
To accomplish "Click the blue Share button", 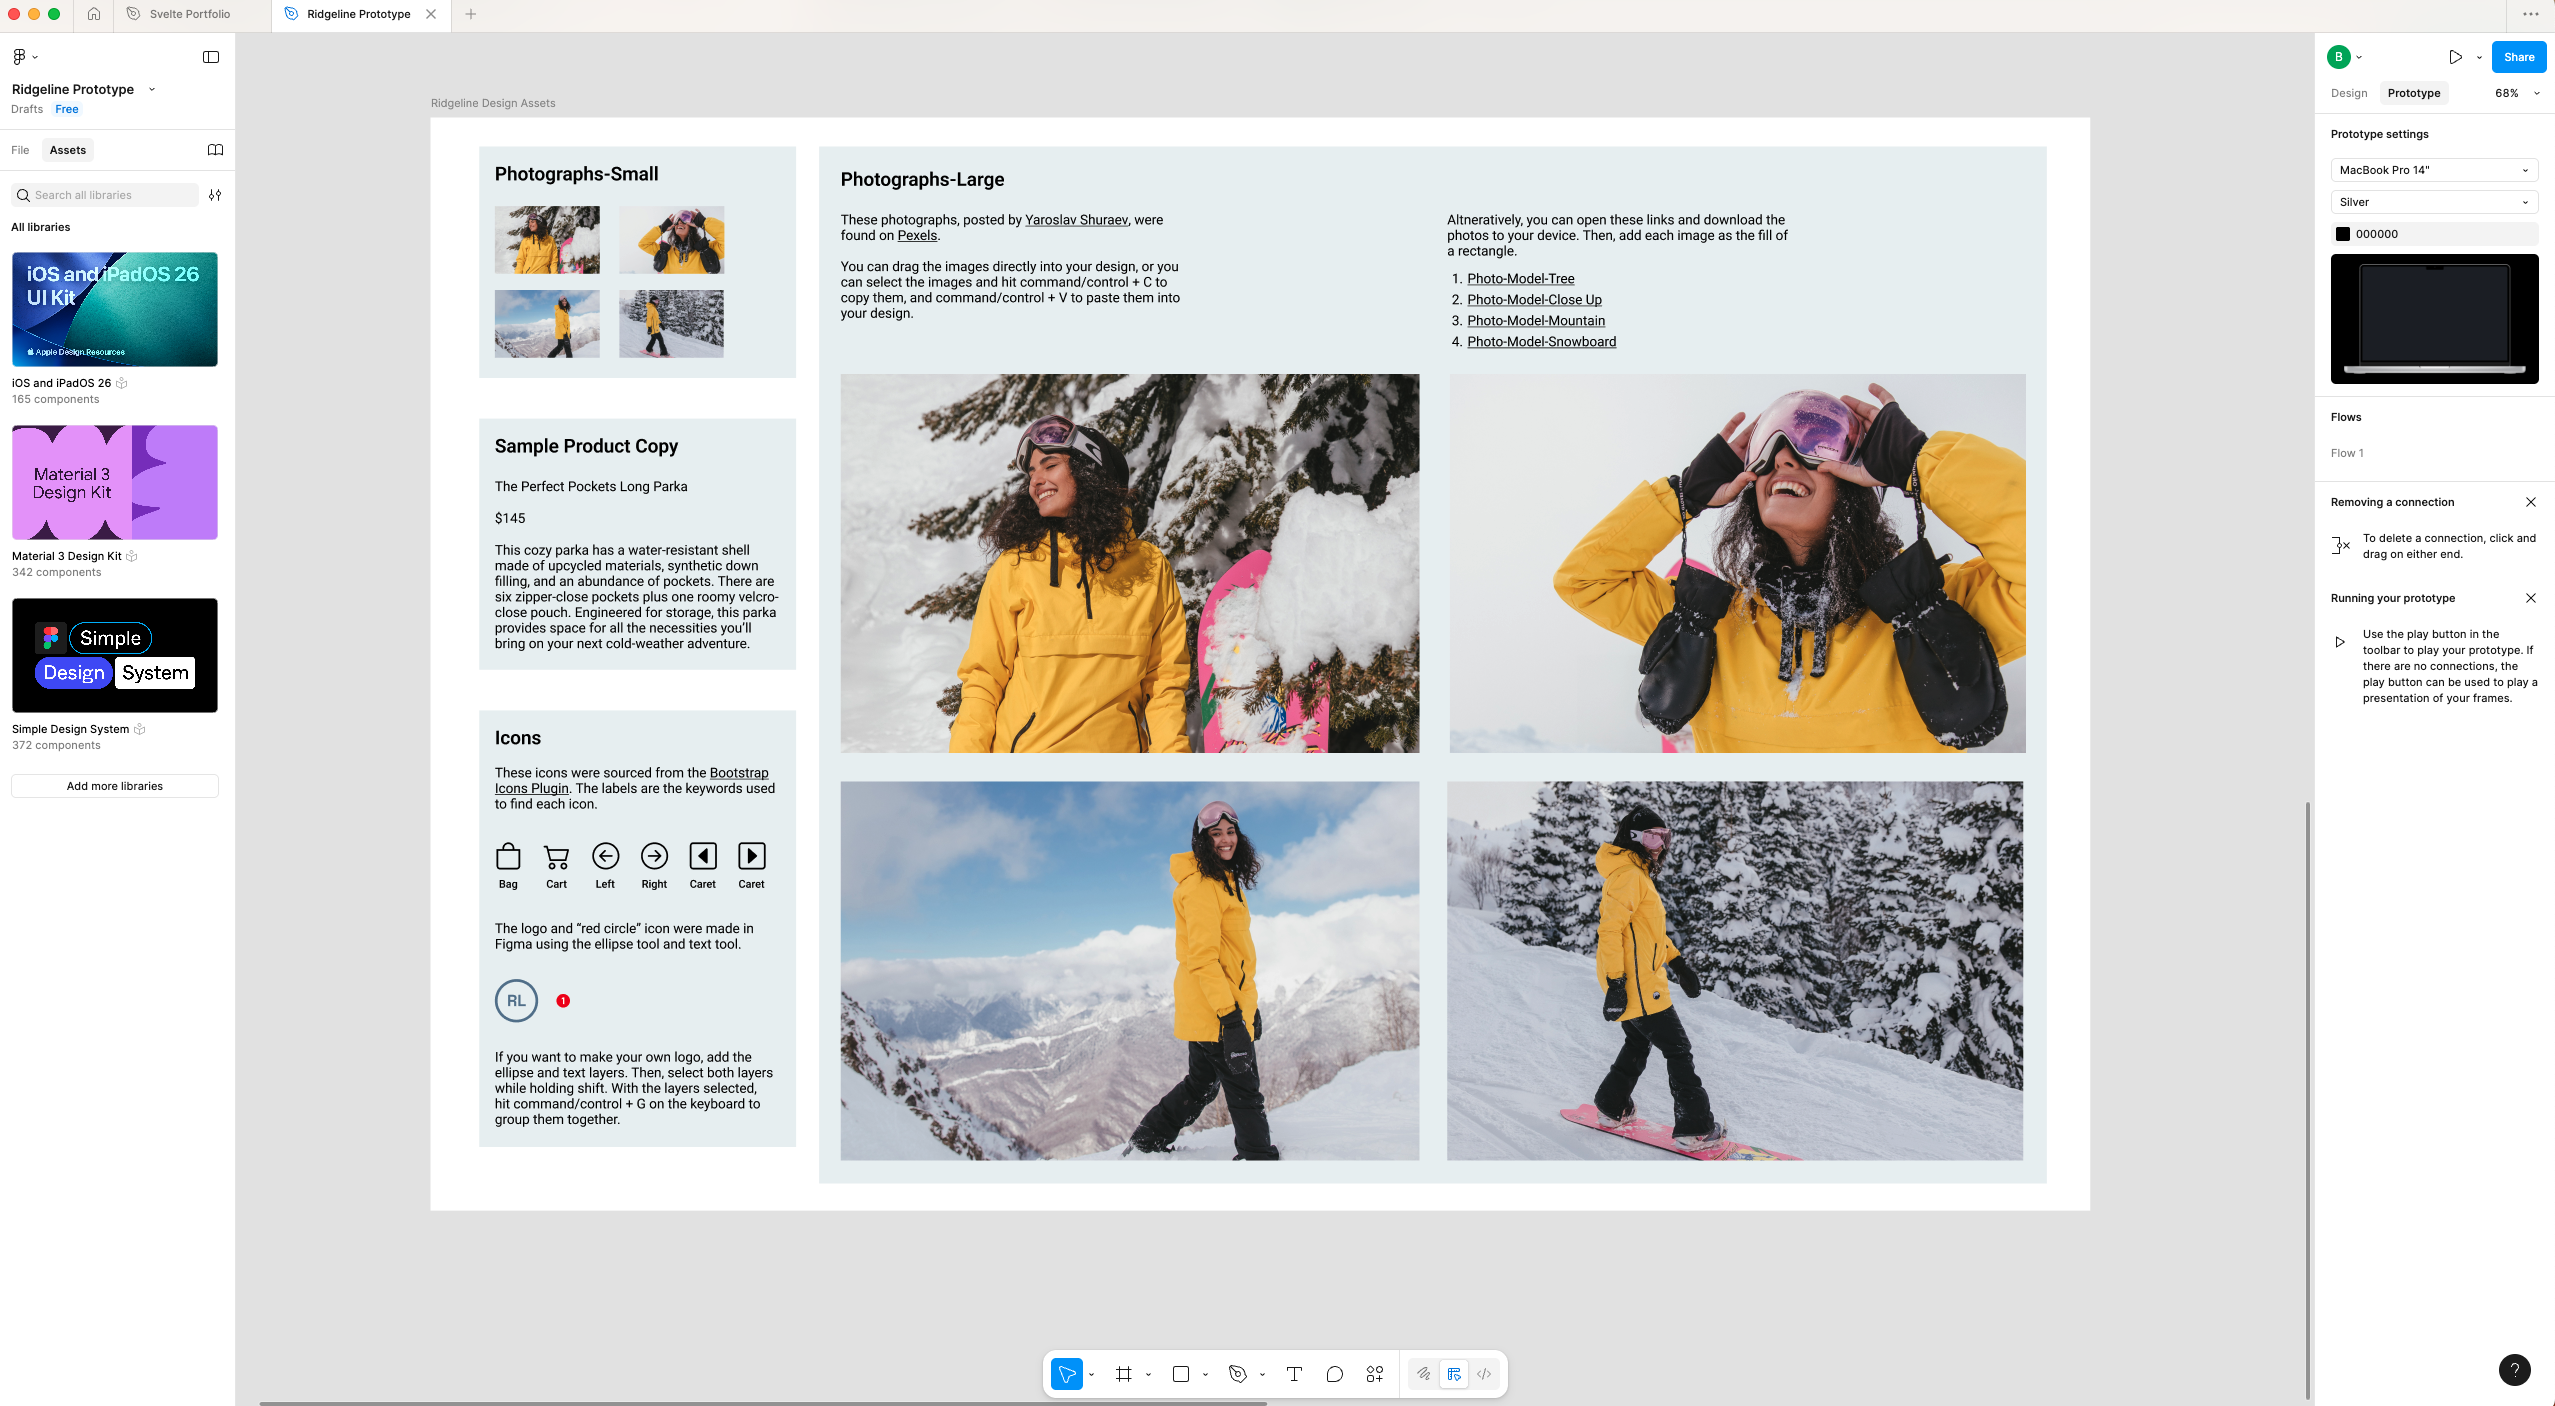I will point(2518,57).
